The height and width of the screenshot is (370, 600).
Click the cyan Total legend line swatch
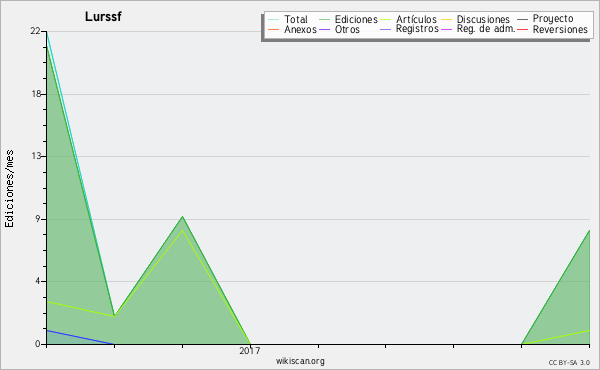[274, 19]
